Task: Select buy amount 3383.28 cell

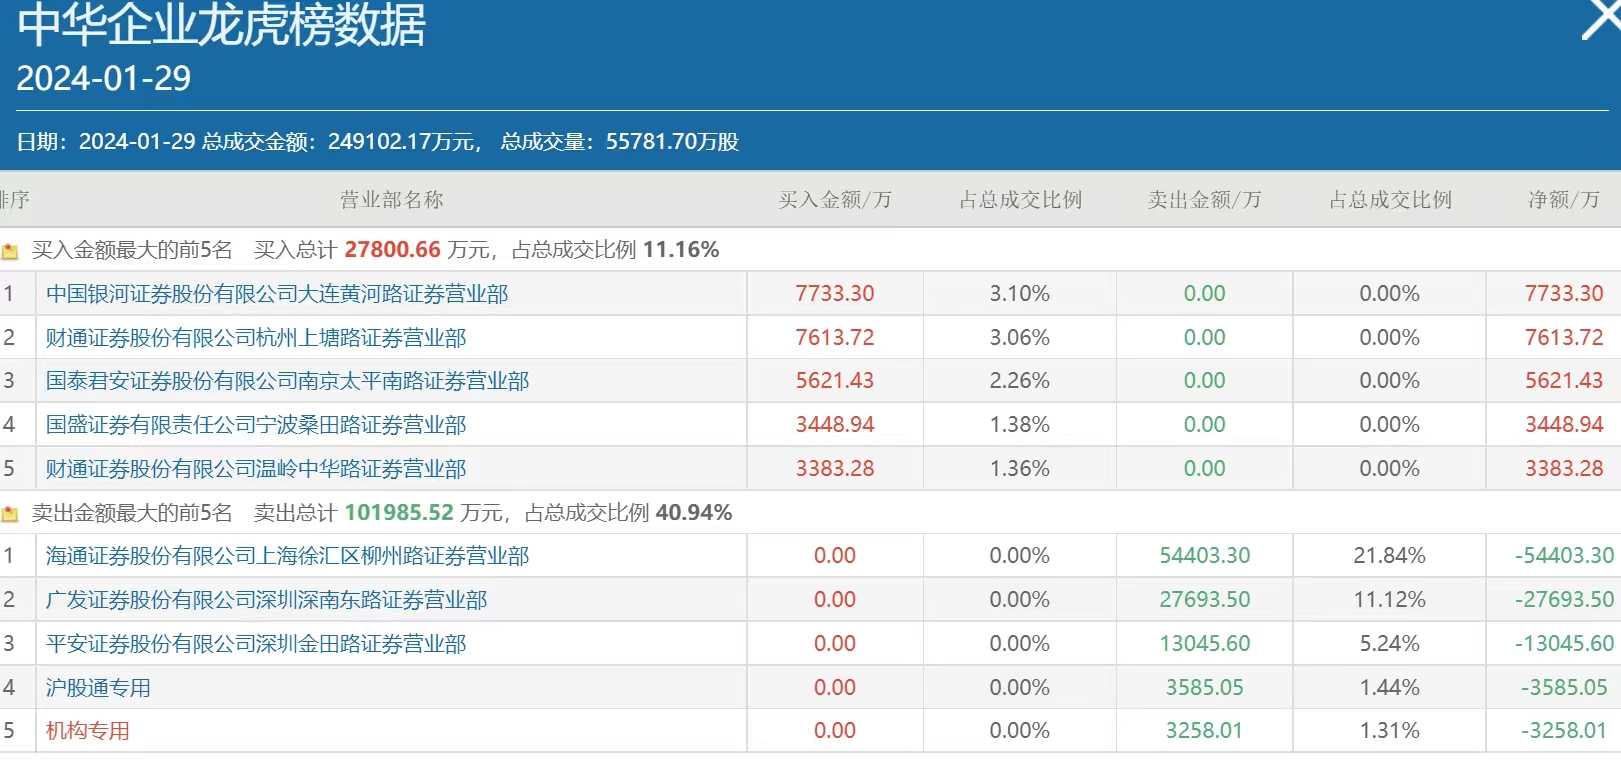Action: tap(835, 469)
